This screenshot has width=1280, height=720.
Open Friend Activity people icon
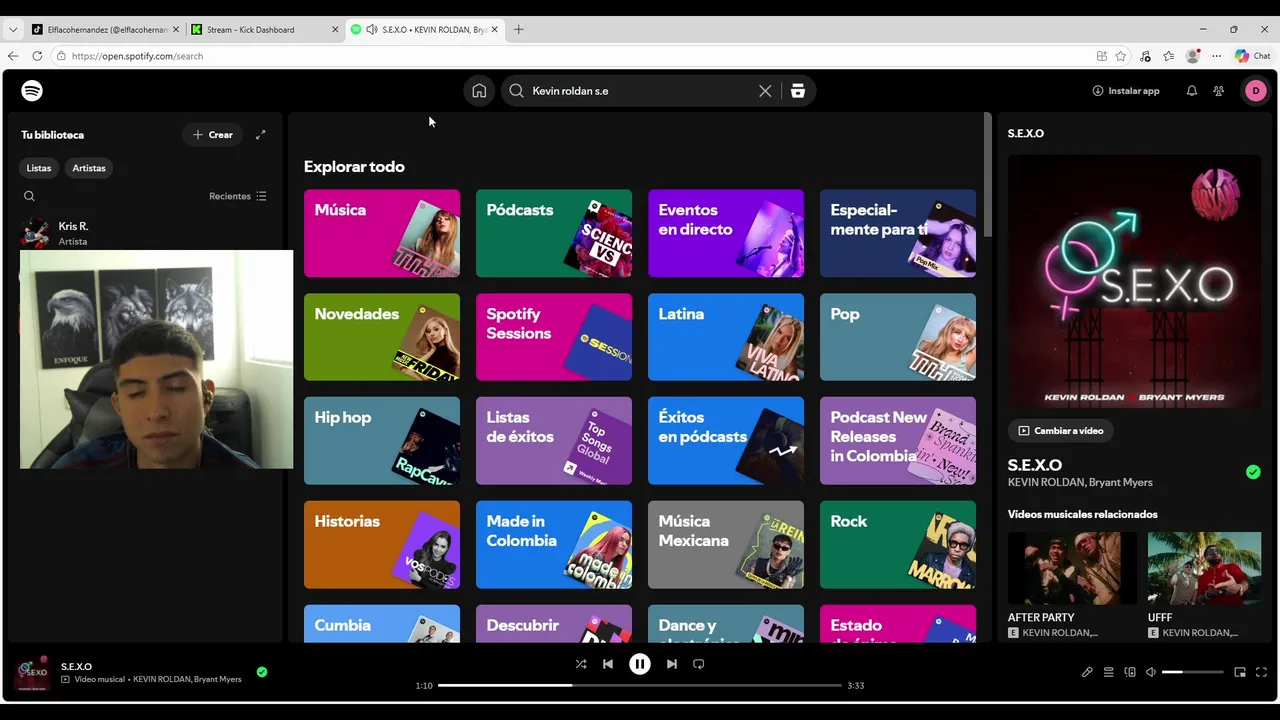click(x=1218, y=91)
